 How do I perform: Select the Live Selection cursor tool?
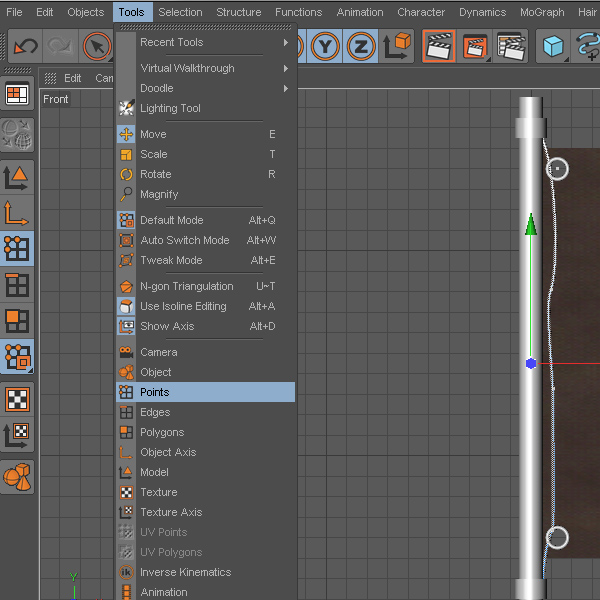coord(96,47)
